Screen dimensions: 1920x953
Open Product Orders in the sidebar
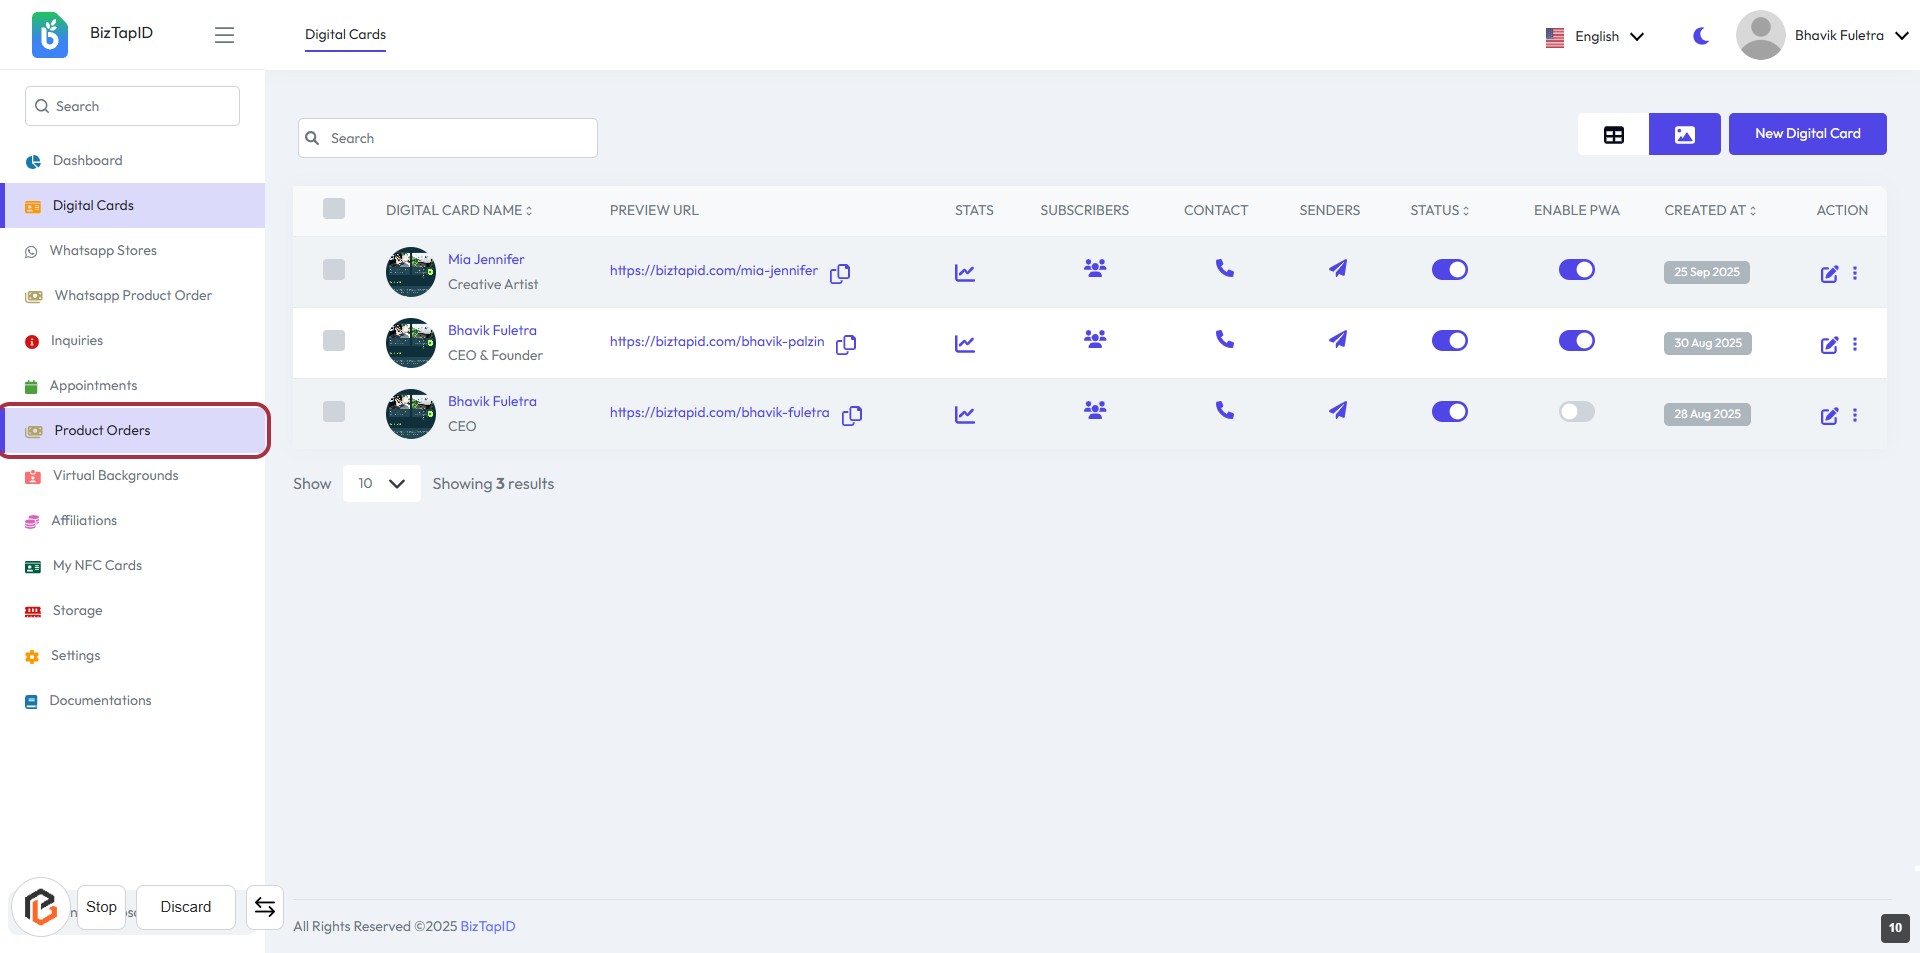point(102,431)
